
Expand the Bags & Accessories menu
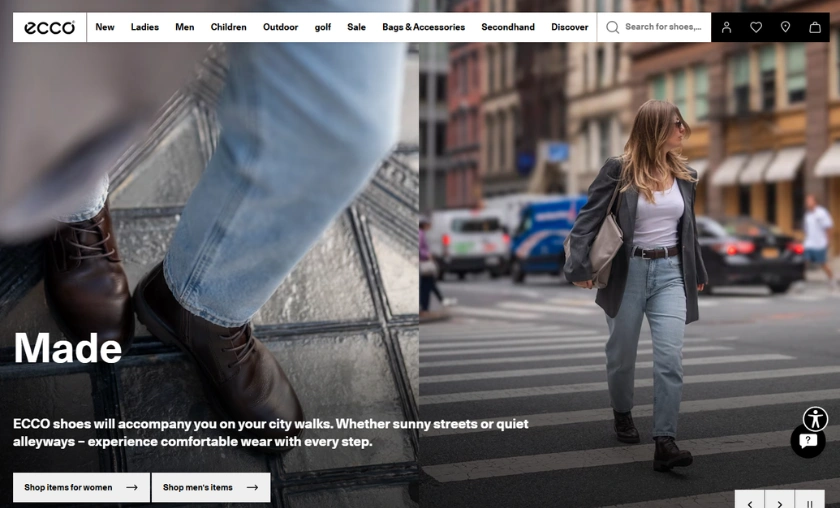click(x=423, y=27)
